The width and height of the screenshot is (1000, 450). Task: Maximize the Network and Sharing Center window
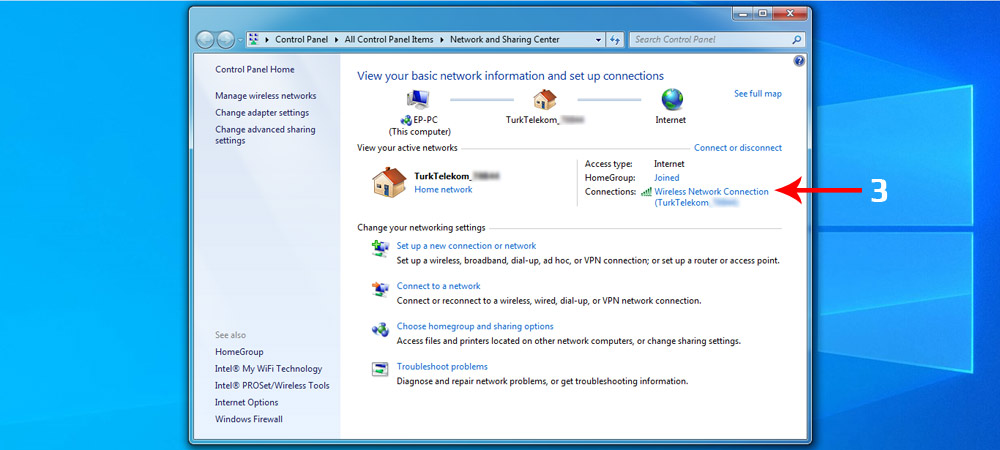tap(762, 13)
